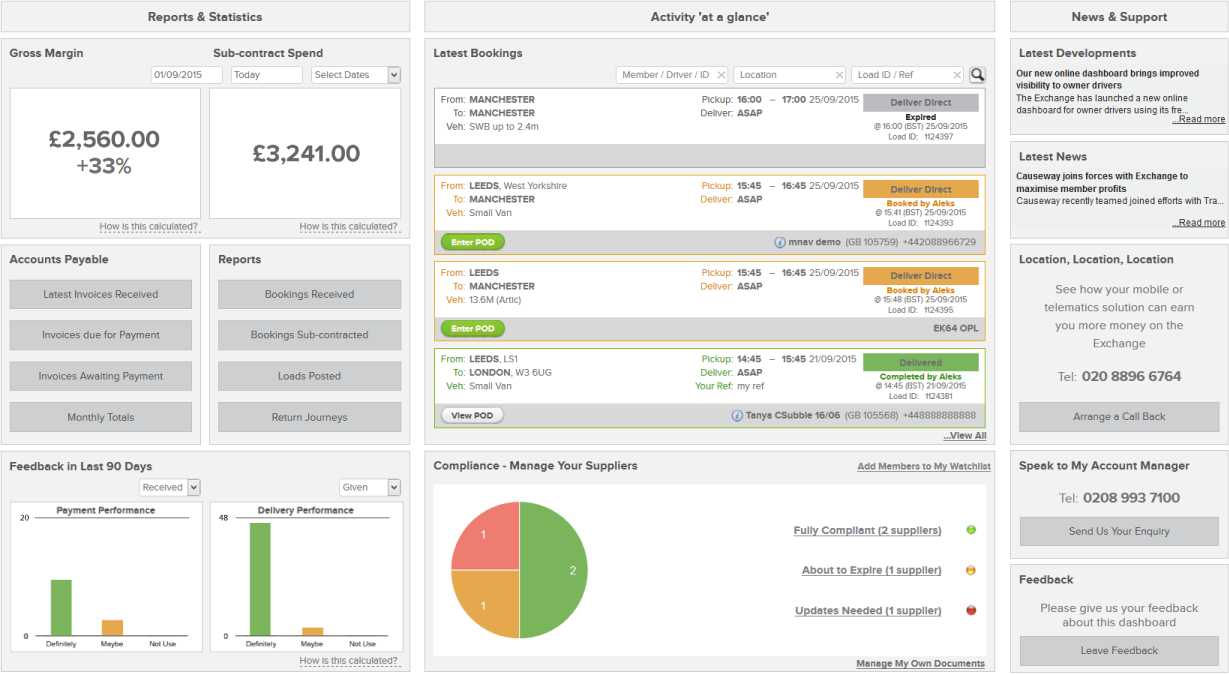The width and height of the screenshot is (1229, 674).
Task: Click the red Updates Needed status dot
Action: [x=970, y=610]
